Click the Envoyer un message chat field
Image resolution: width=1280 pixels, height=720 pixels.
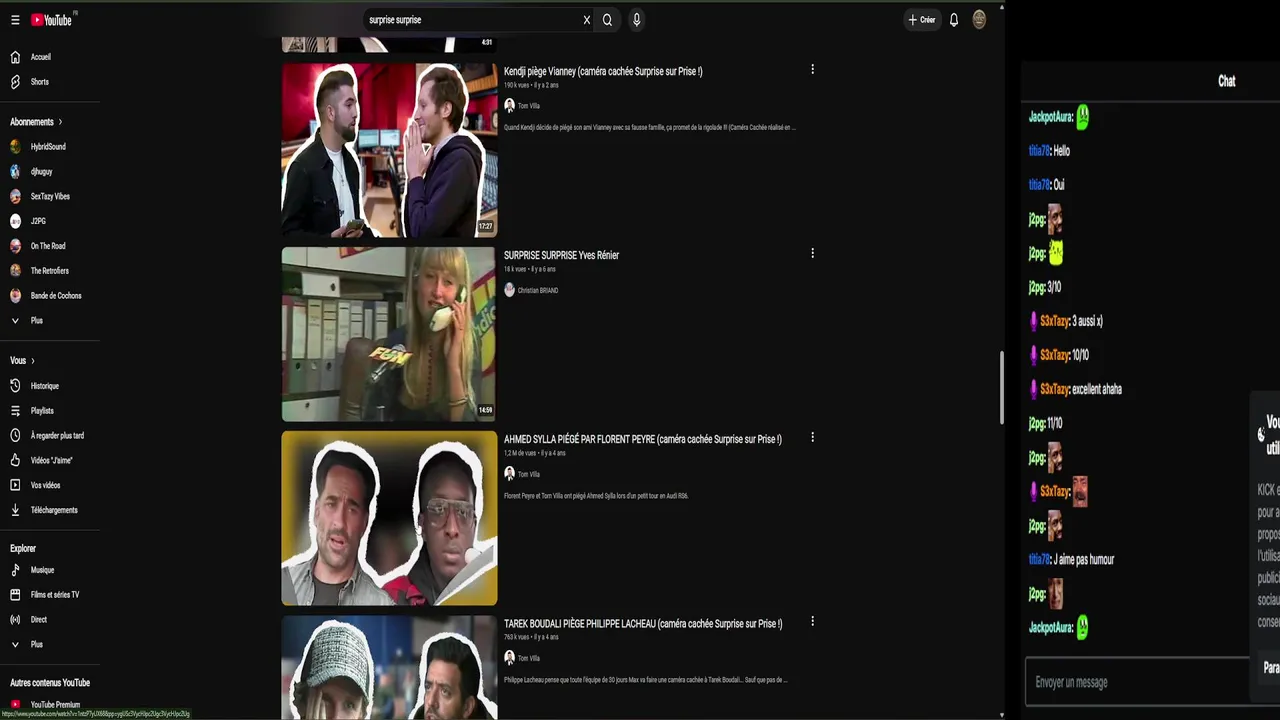click(1137, 682)
